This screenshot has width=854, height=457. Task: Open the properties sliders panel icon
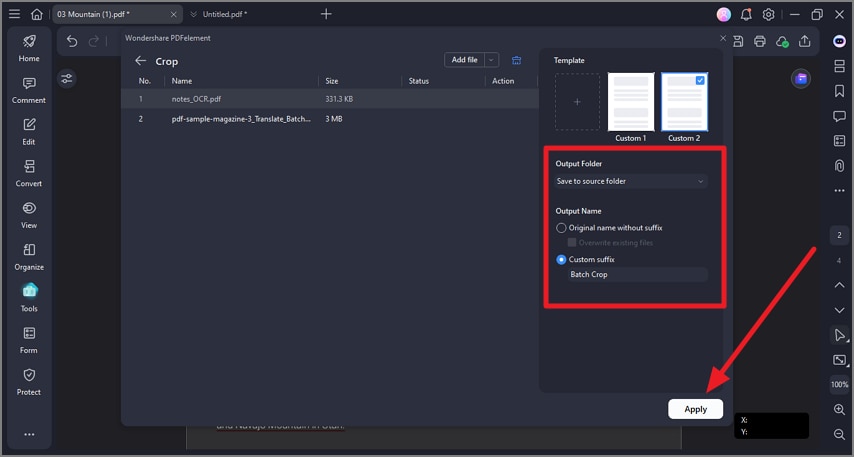click(x=66, y=79)
